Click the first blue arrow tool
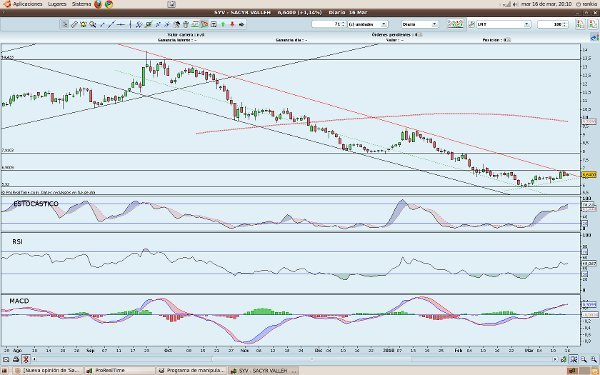The height and width of the screenshot is (375, 600). tap(158, 24)
